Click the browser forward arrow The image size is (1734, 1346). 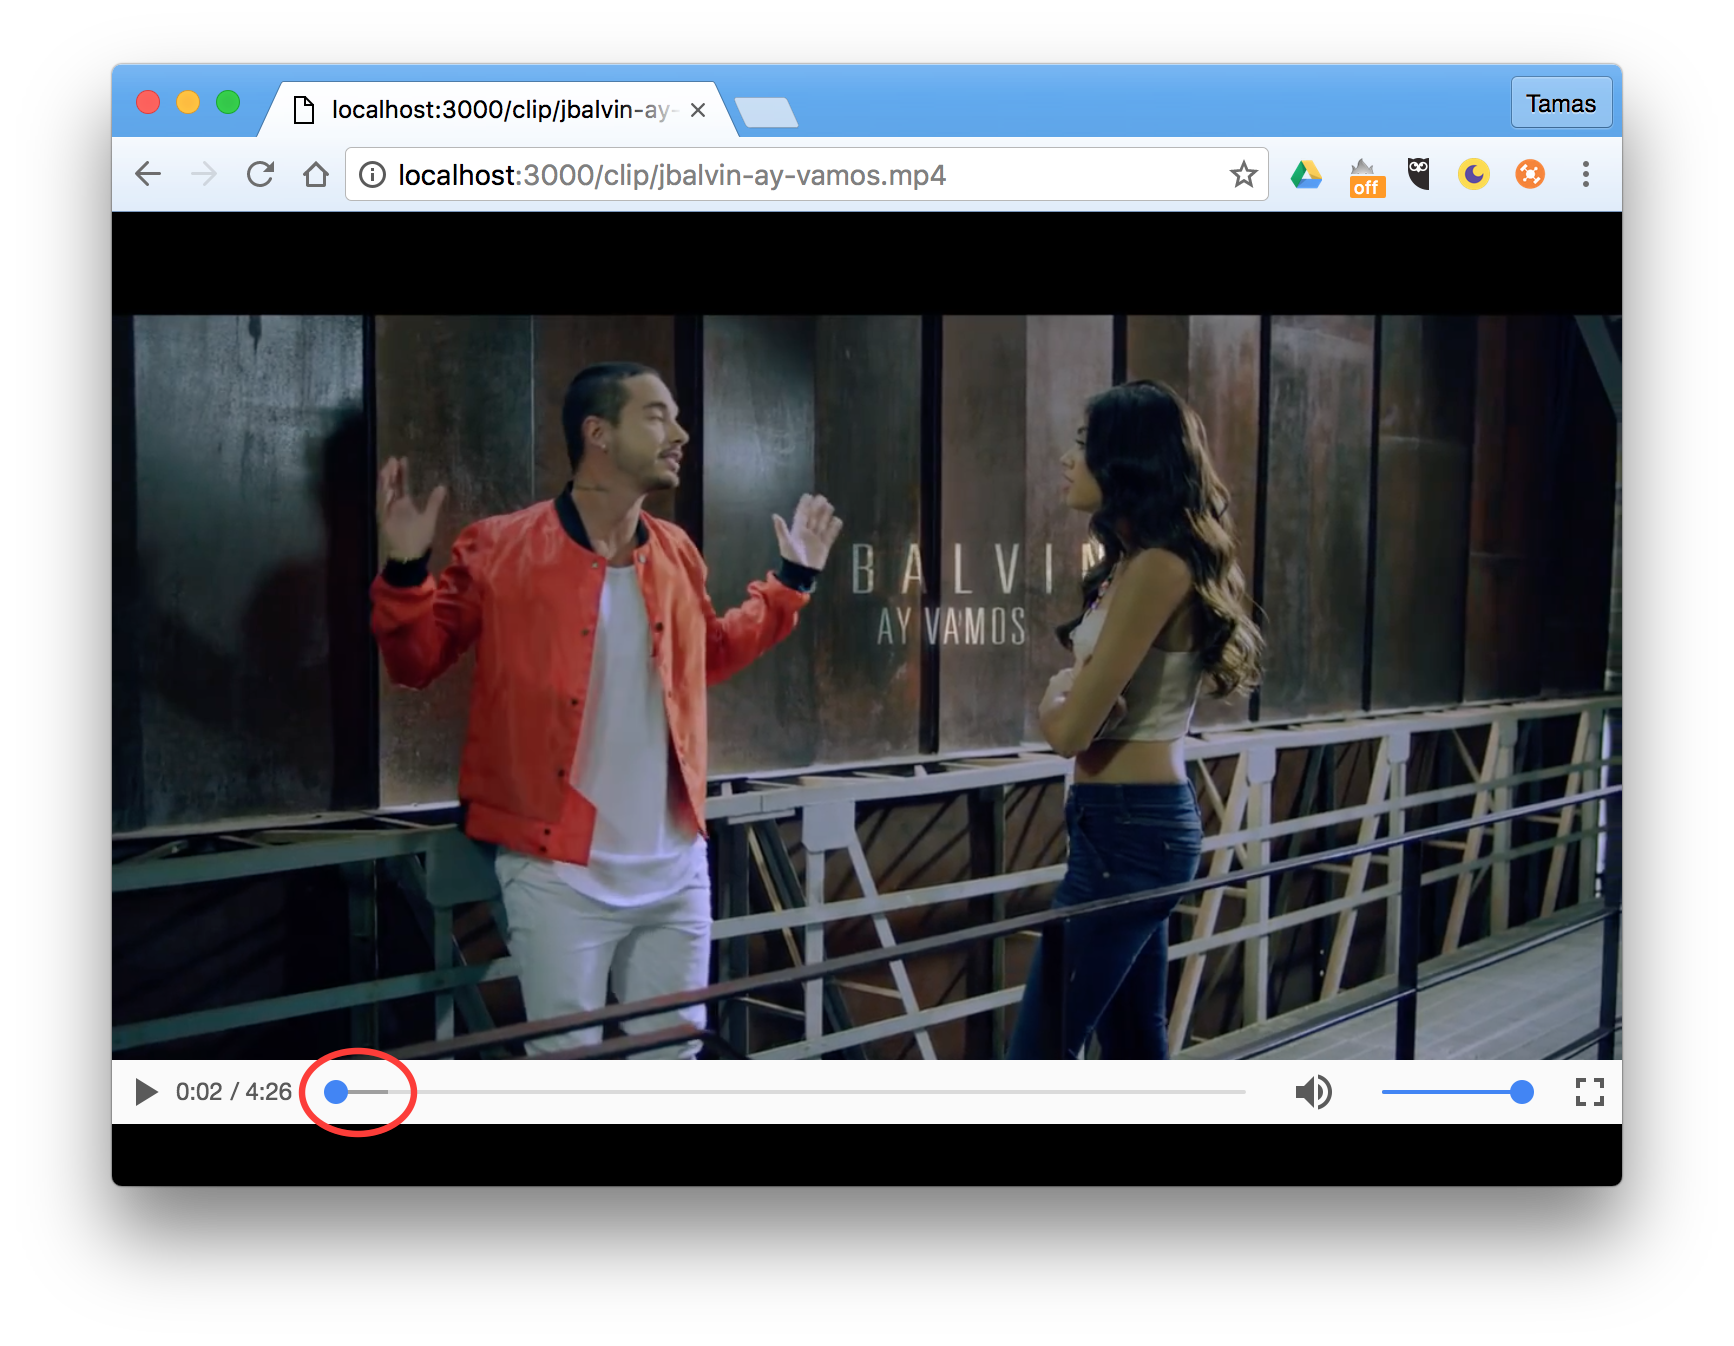click(204, 174)
